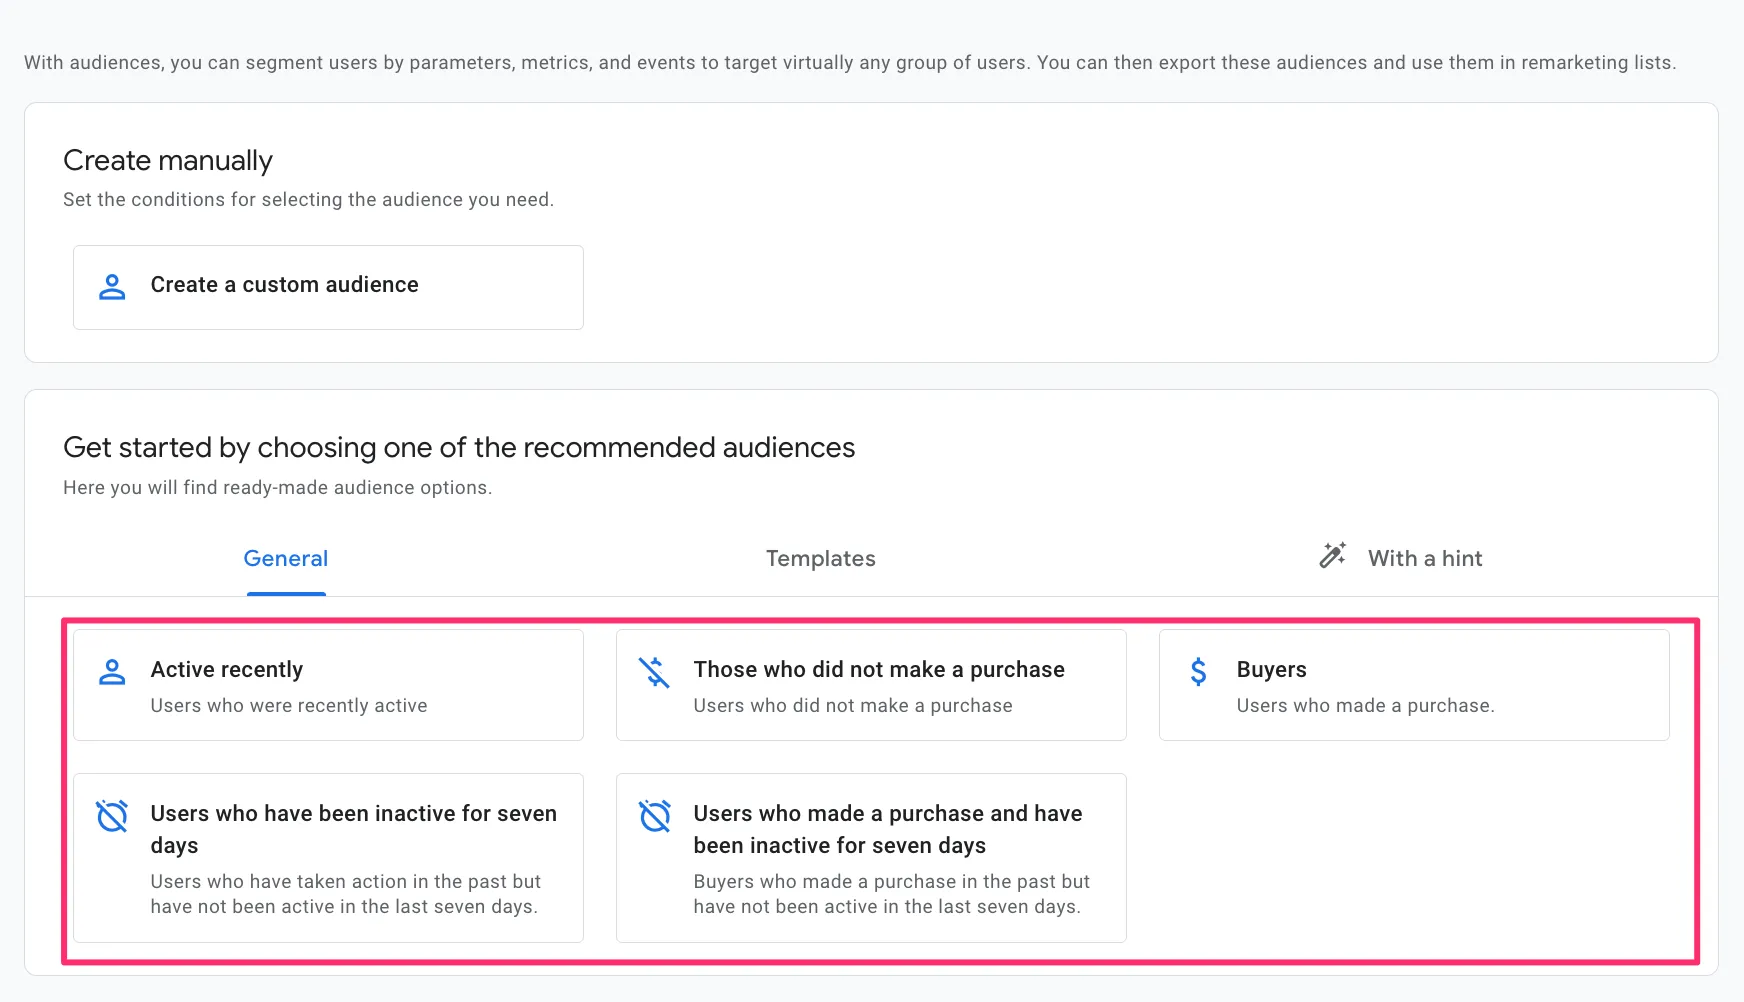Click the crossed-out dollar icon for non-purchasers
Image resolution: width=1744 pixels, height=1002 pixels.
coord(656,671)
